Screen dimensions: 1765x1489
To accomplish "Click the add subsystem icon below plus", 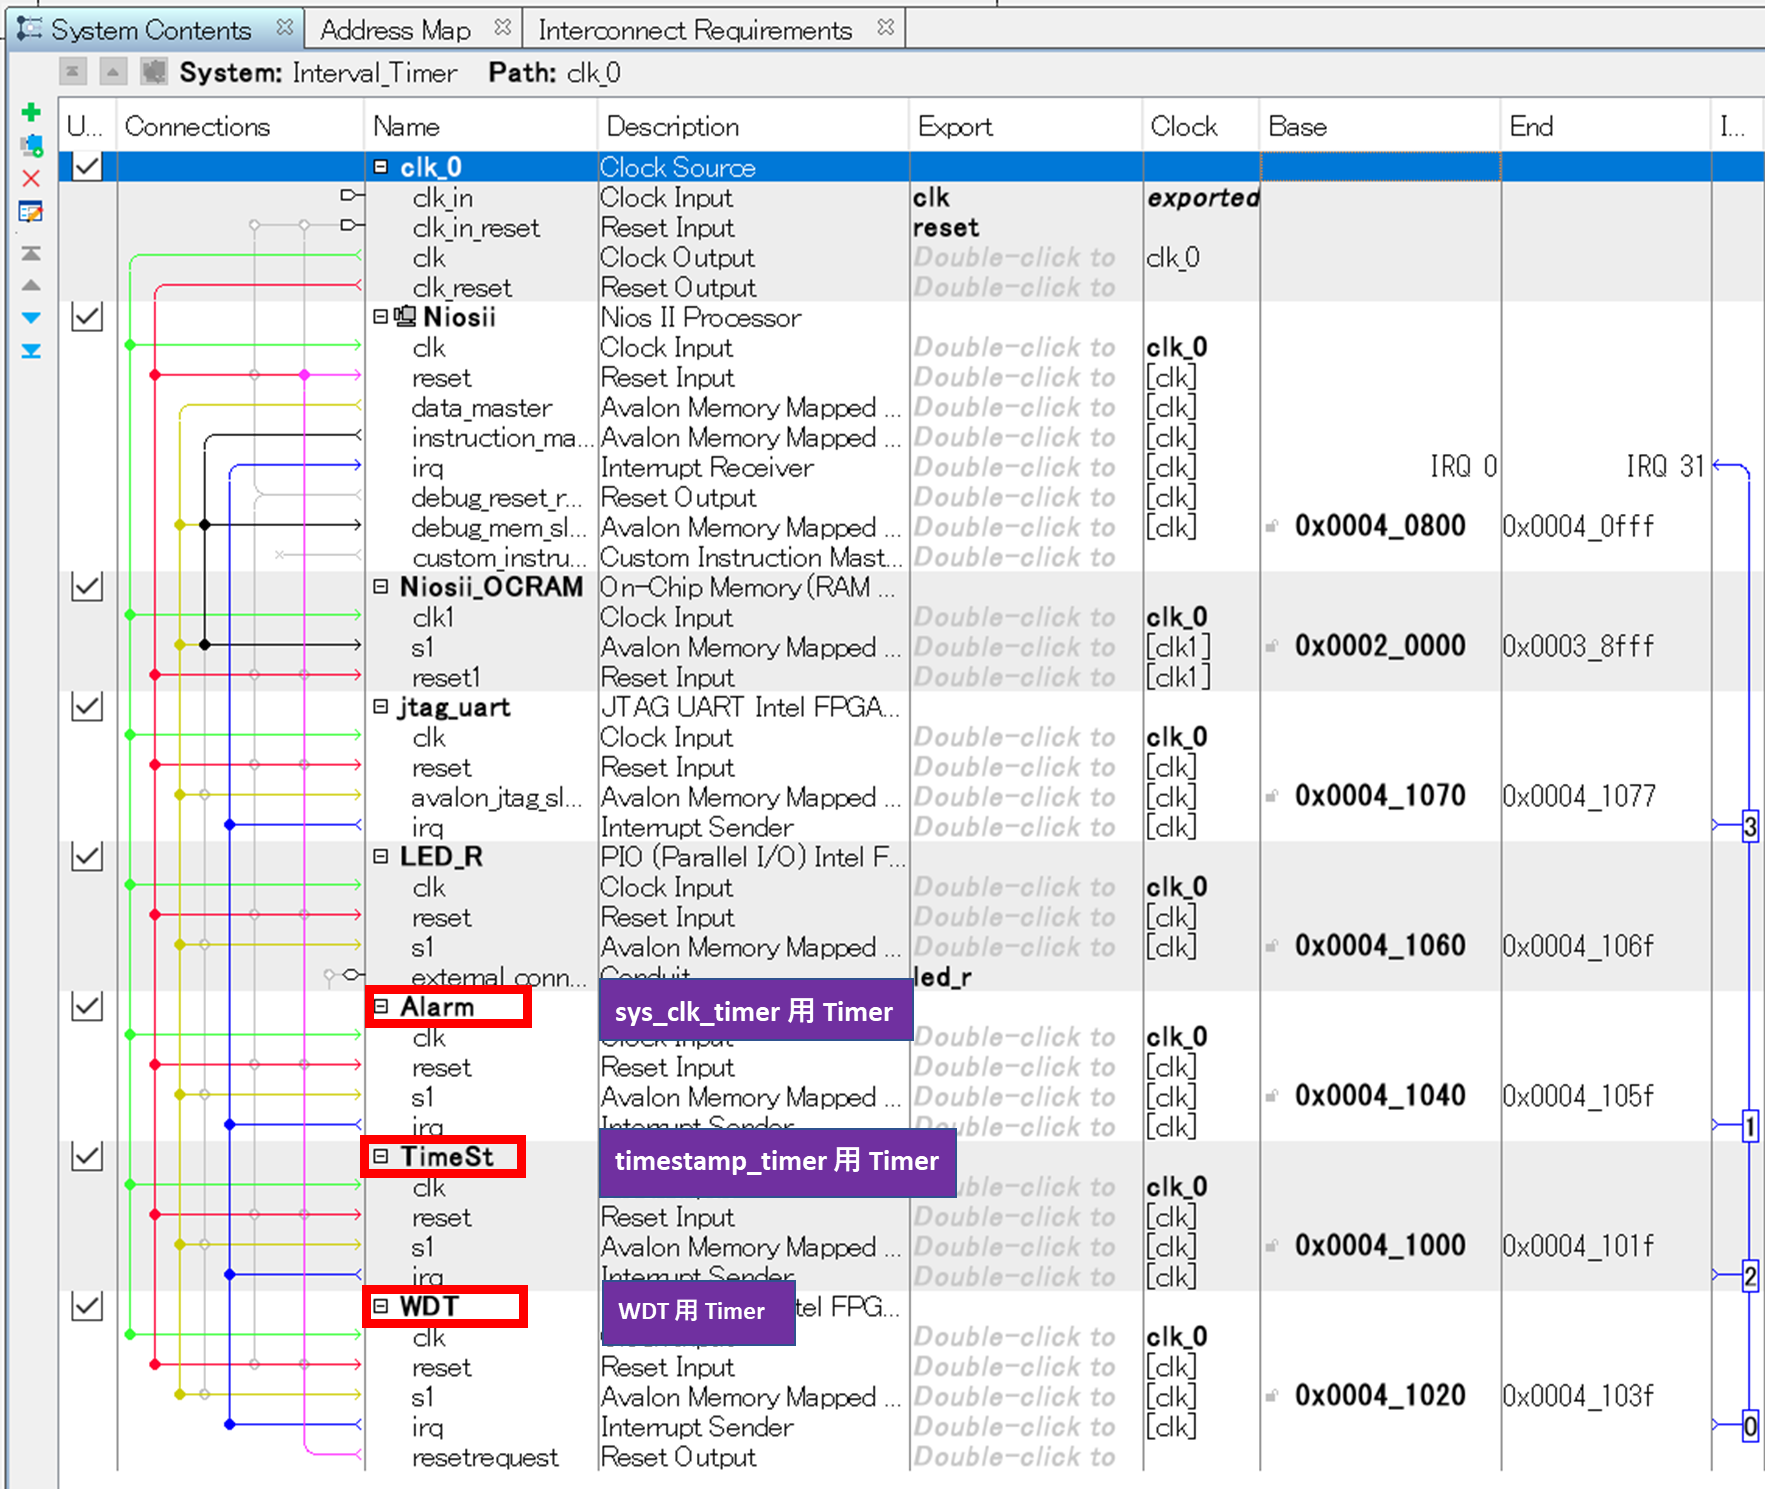I will (x=31, y=146).
